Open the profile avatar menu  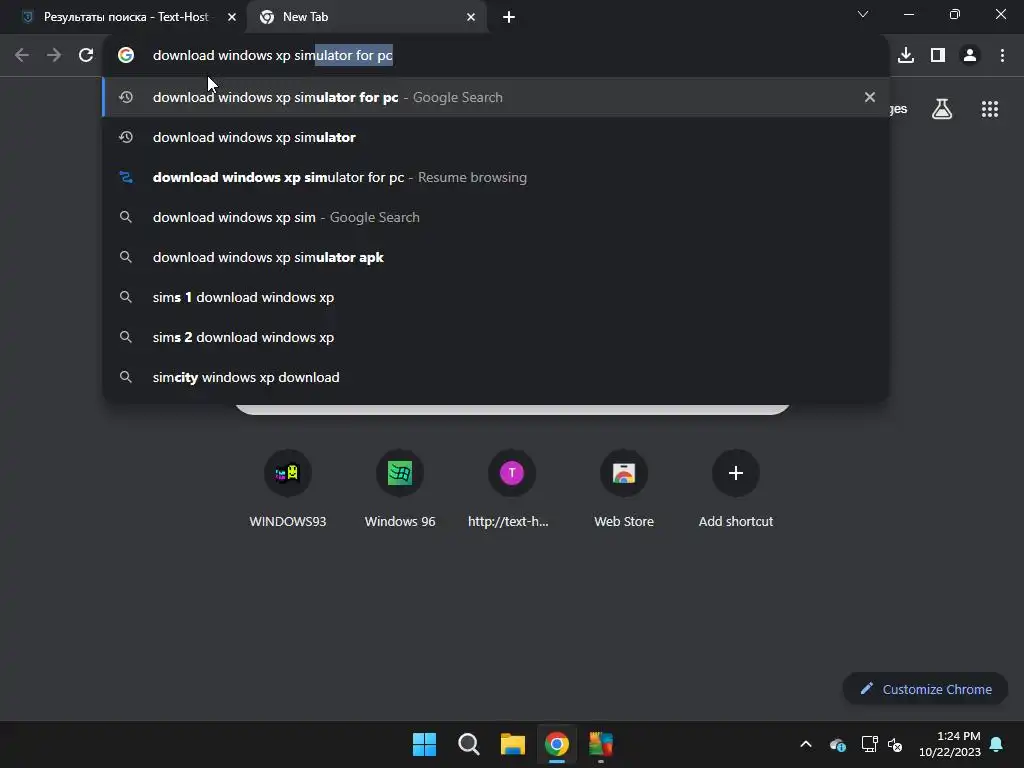pos(970,56)
